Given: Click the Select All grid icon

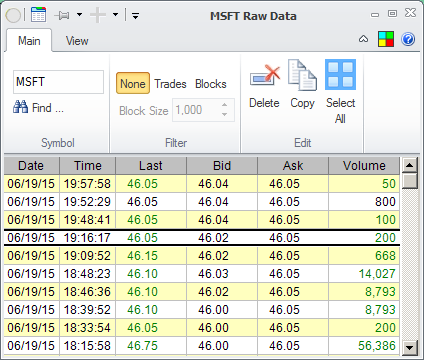Looking at the screenshot, I should coord(340,75).
